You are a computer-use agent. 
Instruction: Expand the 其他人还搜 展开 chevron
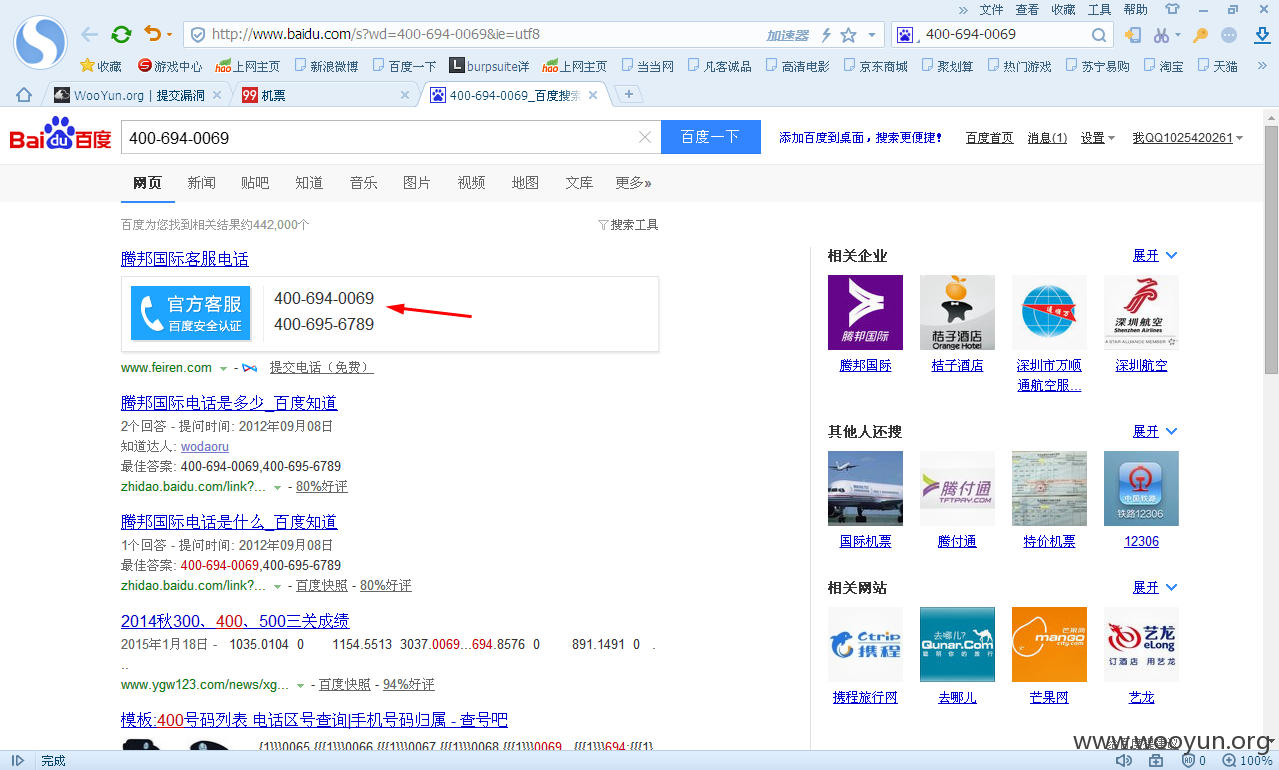point(1172,431)
